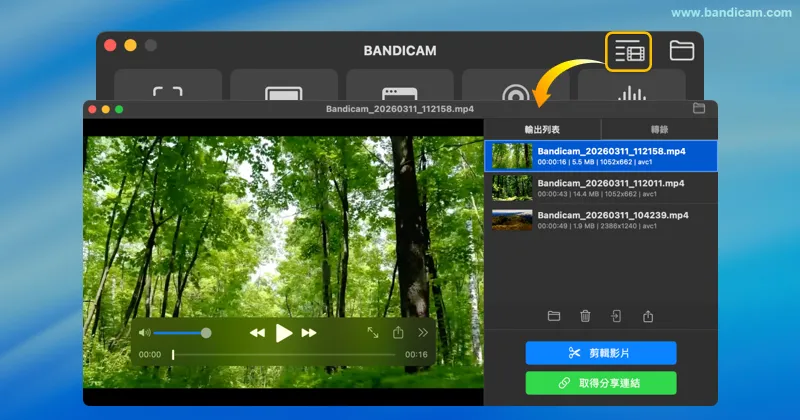Select the window recording mode in BANDICAM window

[399, 85]
